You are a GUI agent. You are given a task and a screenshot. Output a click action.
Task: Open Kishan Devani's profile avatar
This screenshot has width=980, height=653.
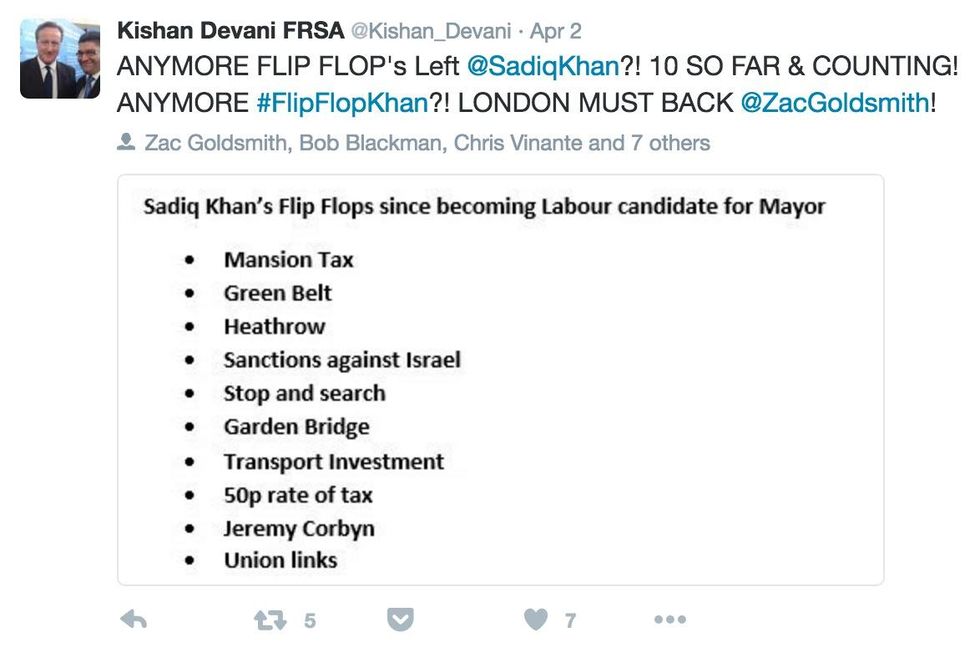60,58
